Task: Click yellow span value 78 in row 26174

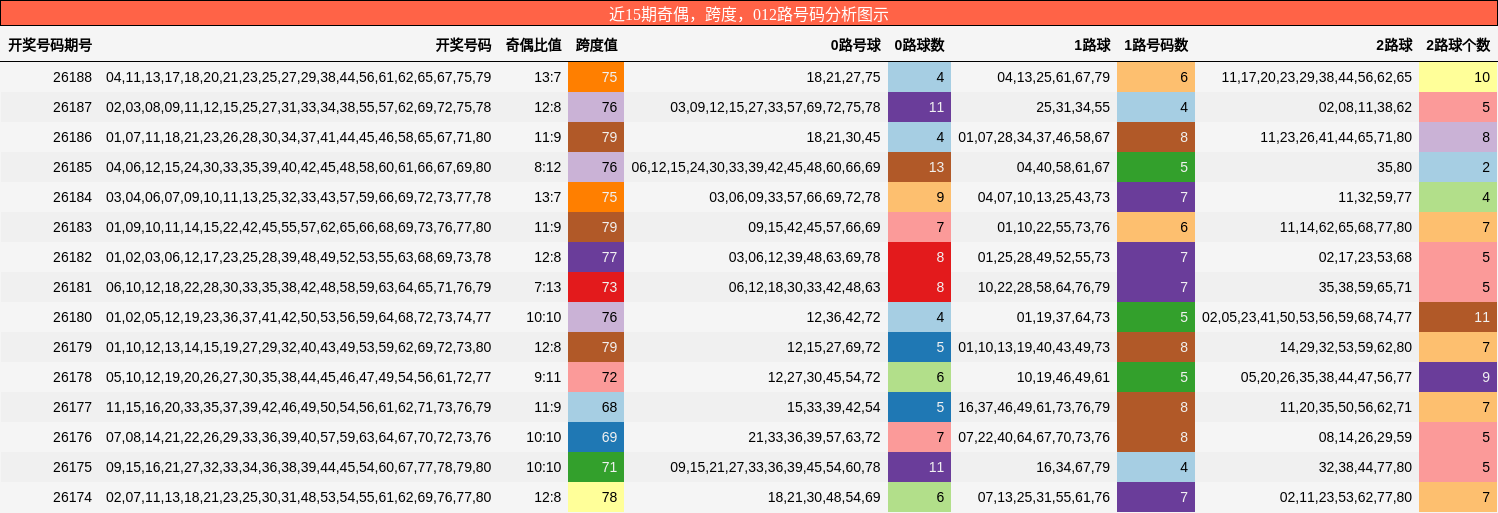Action: click(x=596, y=497)
